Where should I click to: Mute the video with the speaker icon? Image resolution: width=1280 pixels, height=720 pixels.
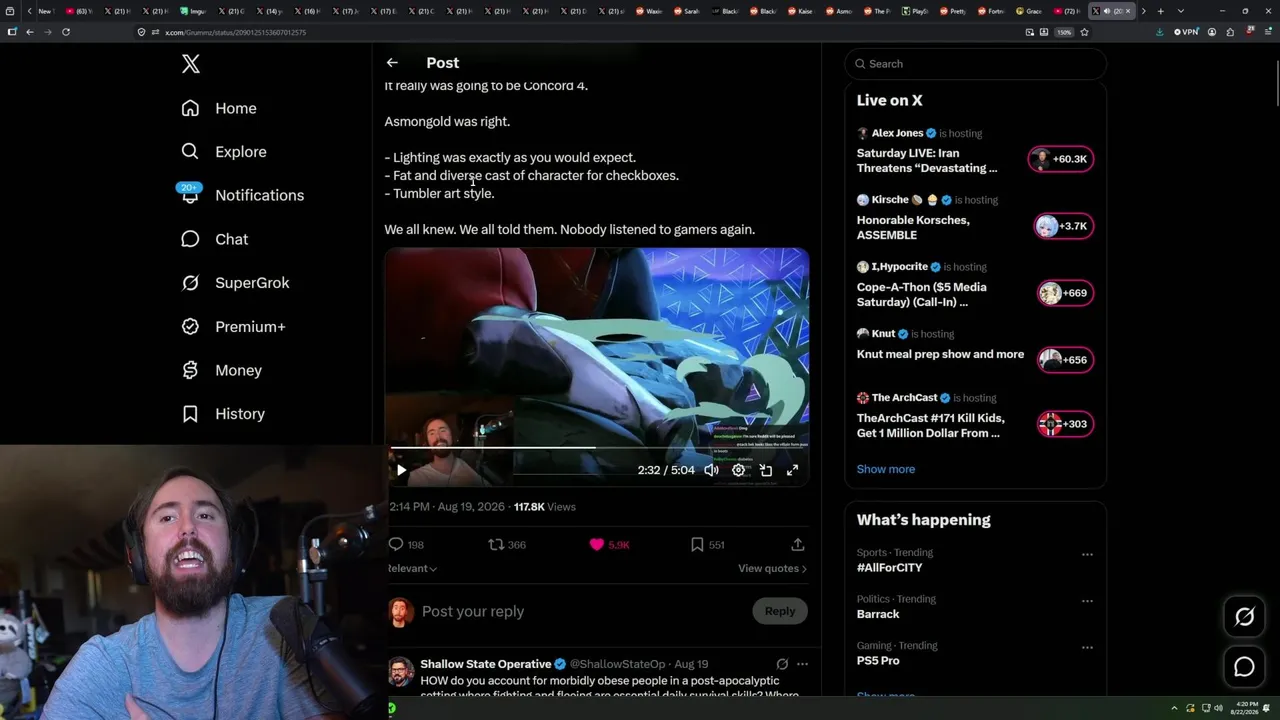tap(711, 470)
